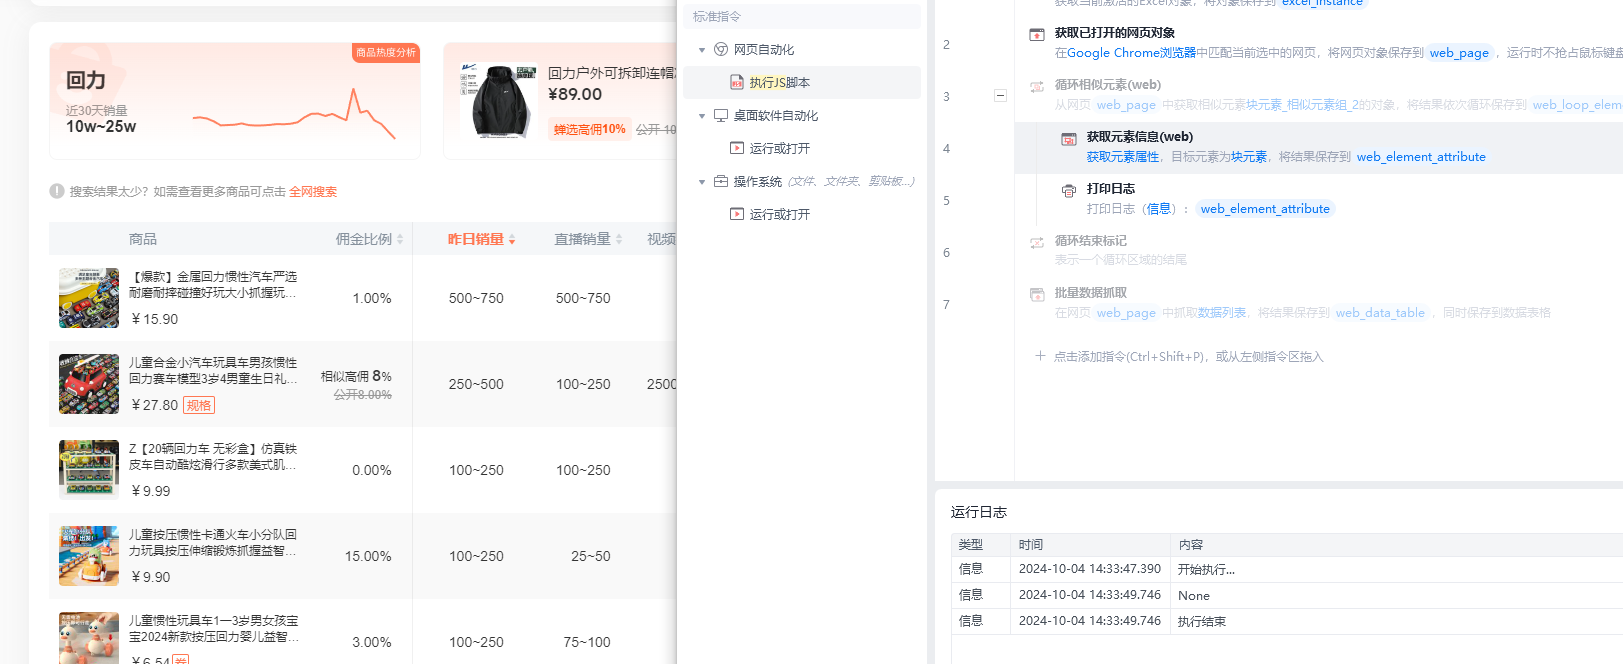Click 运行或打开 icon under 桌面软件自动化

[x=737, y=148]
